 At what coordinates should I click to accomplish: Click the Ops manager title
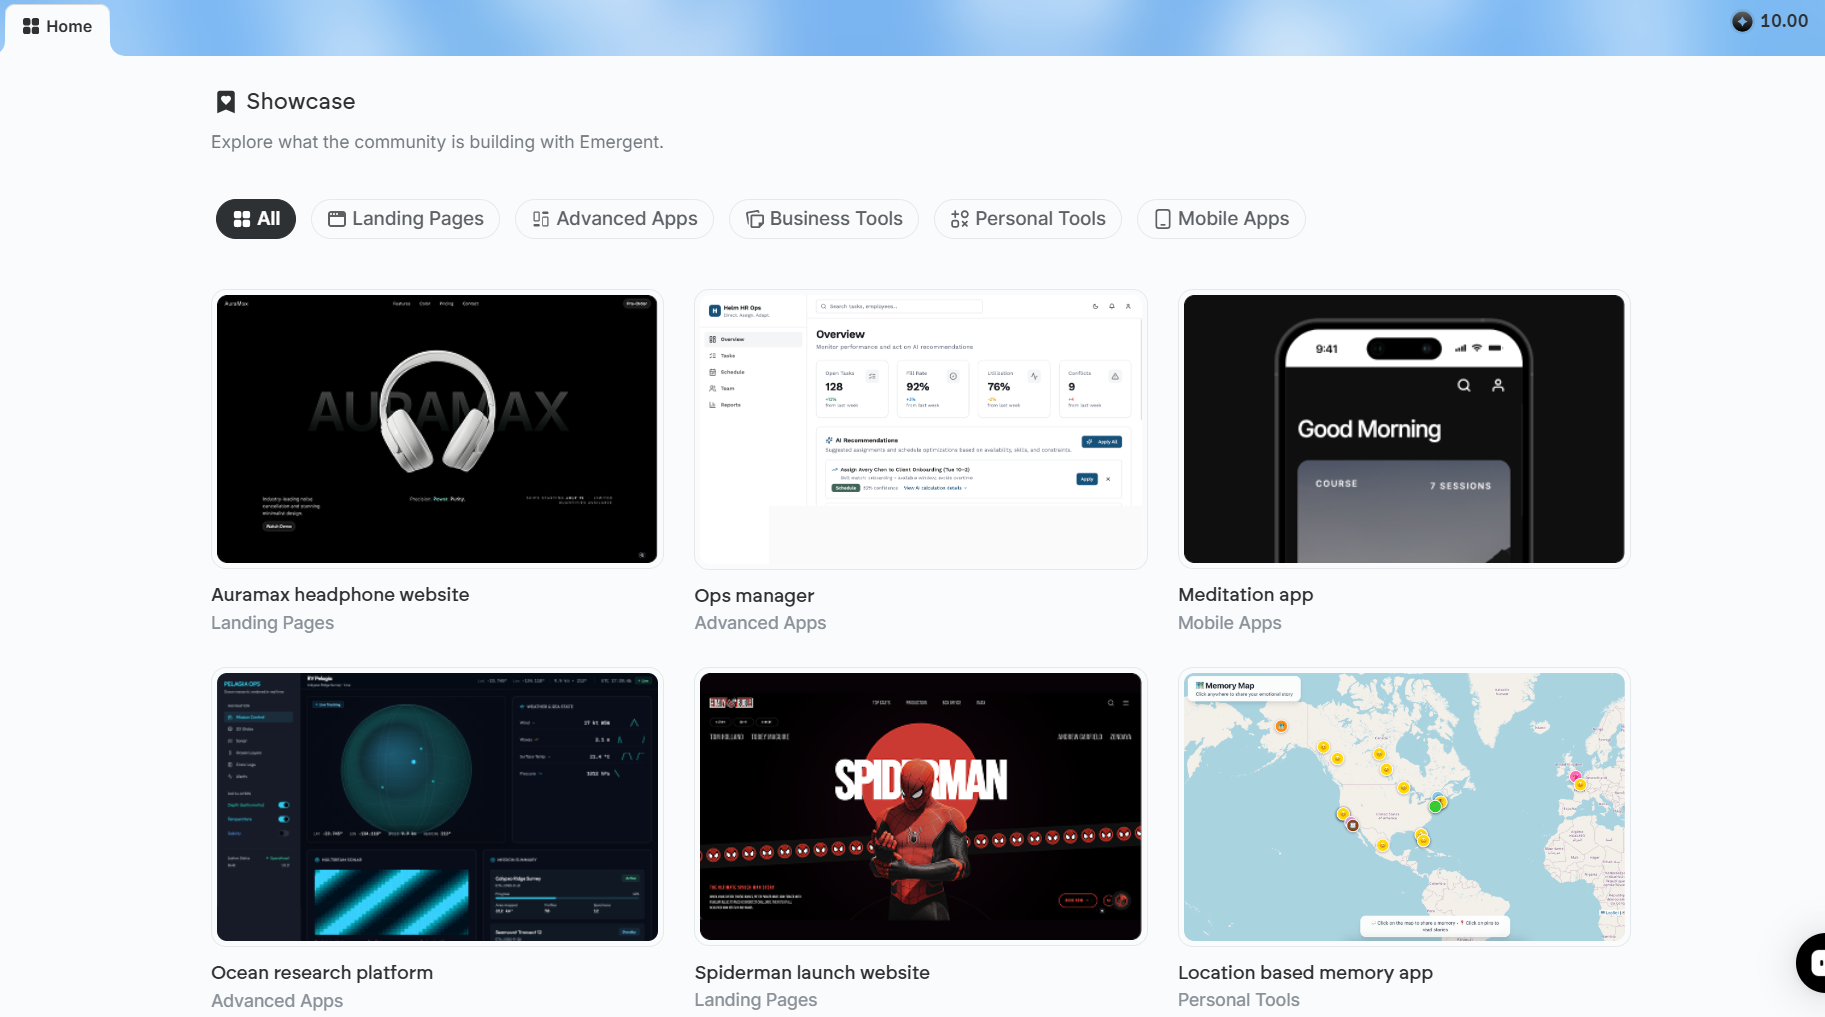(754, 596)
